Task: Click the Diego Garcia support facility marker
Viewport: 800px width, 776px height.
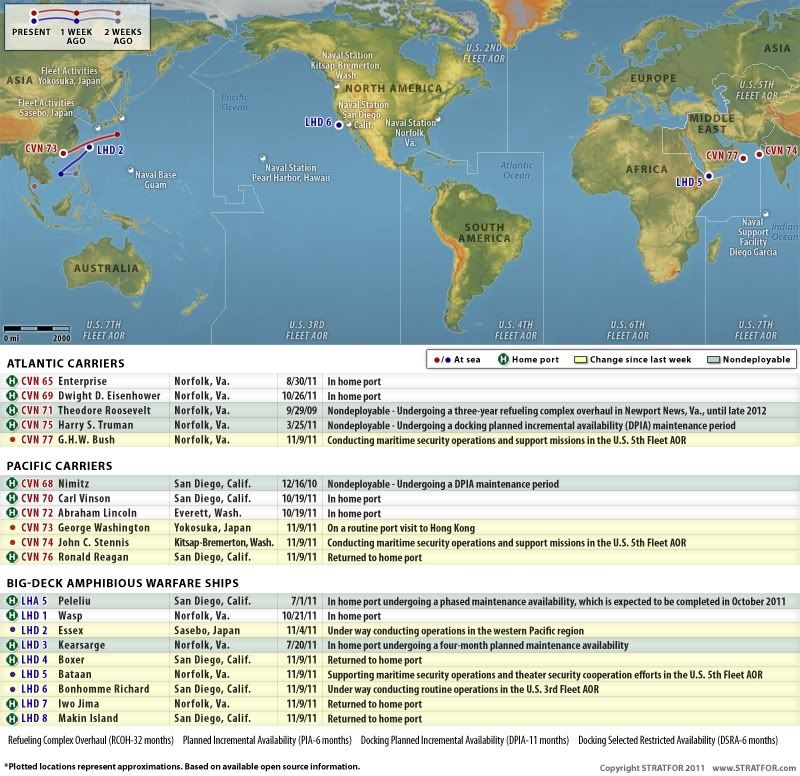Action: coord(765,213)
